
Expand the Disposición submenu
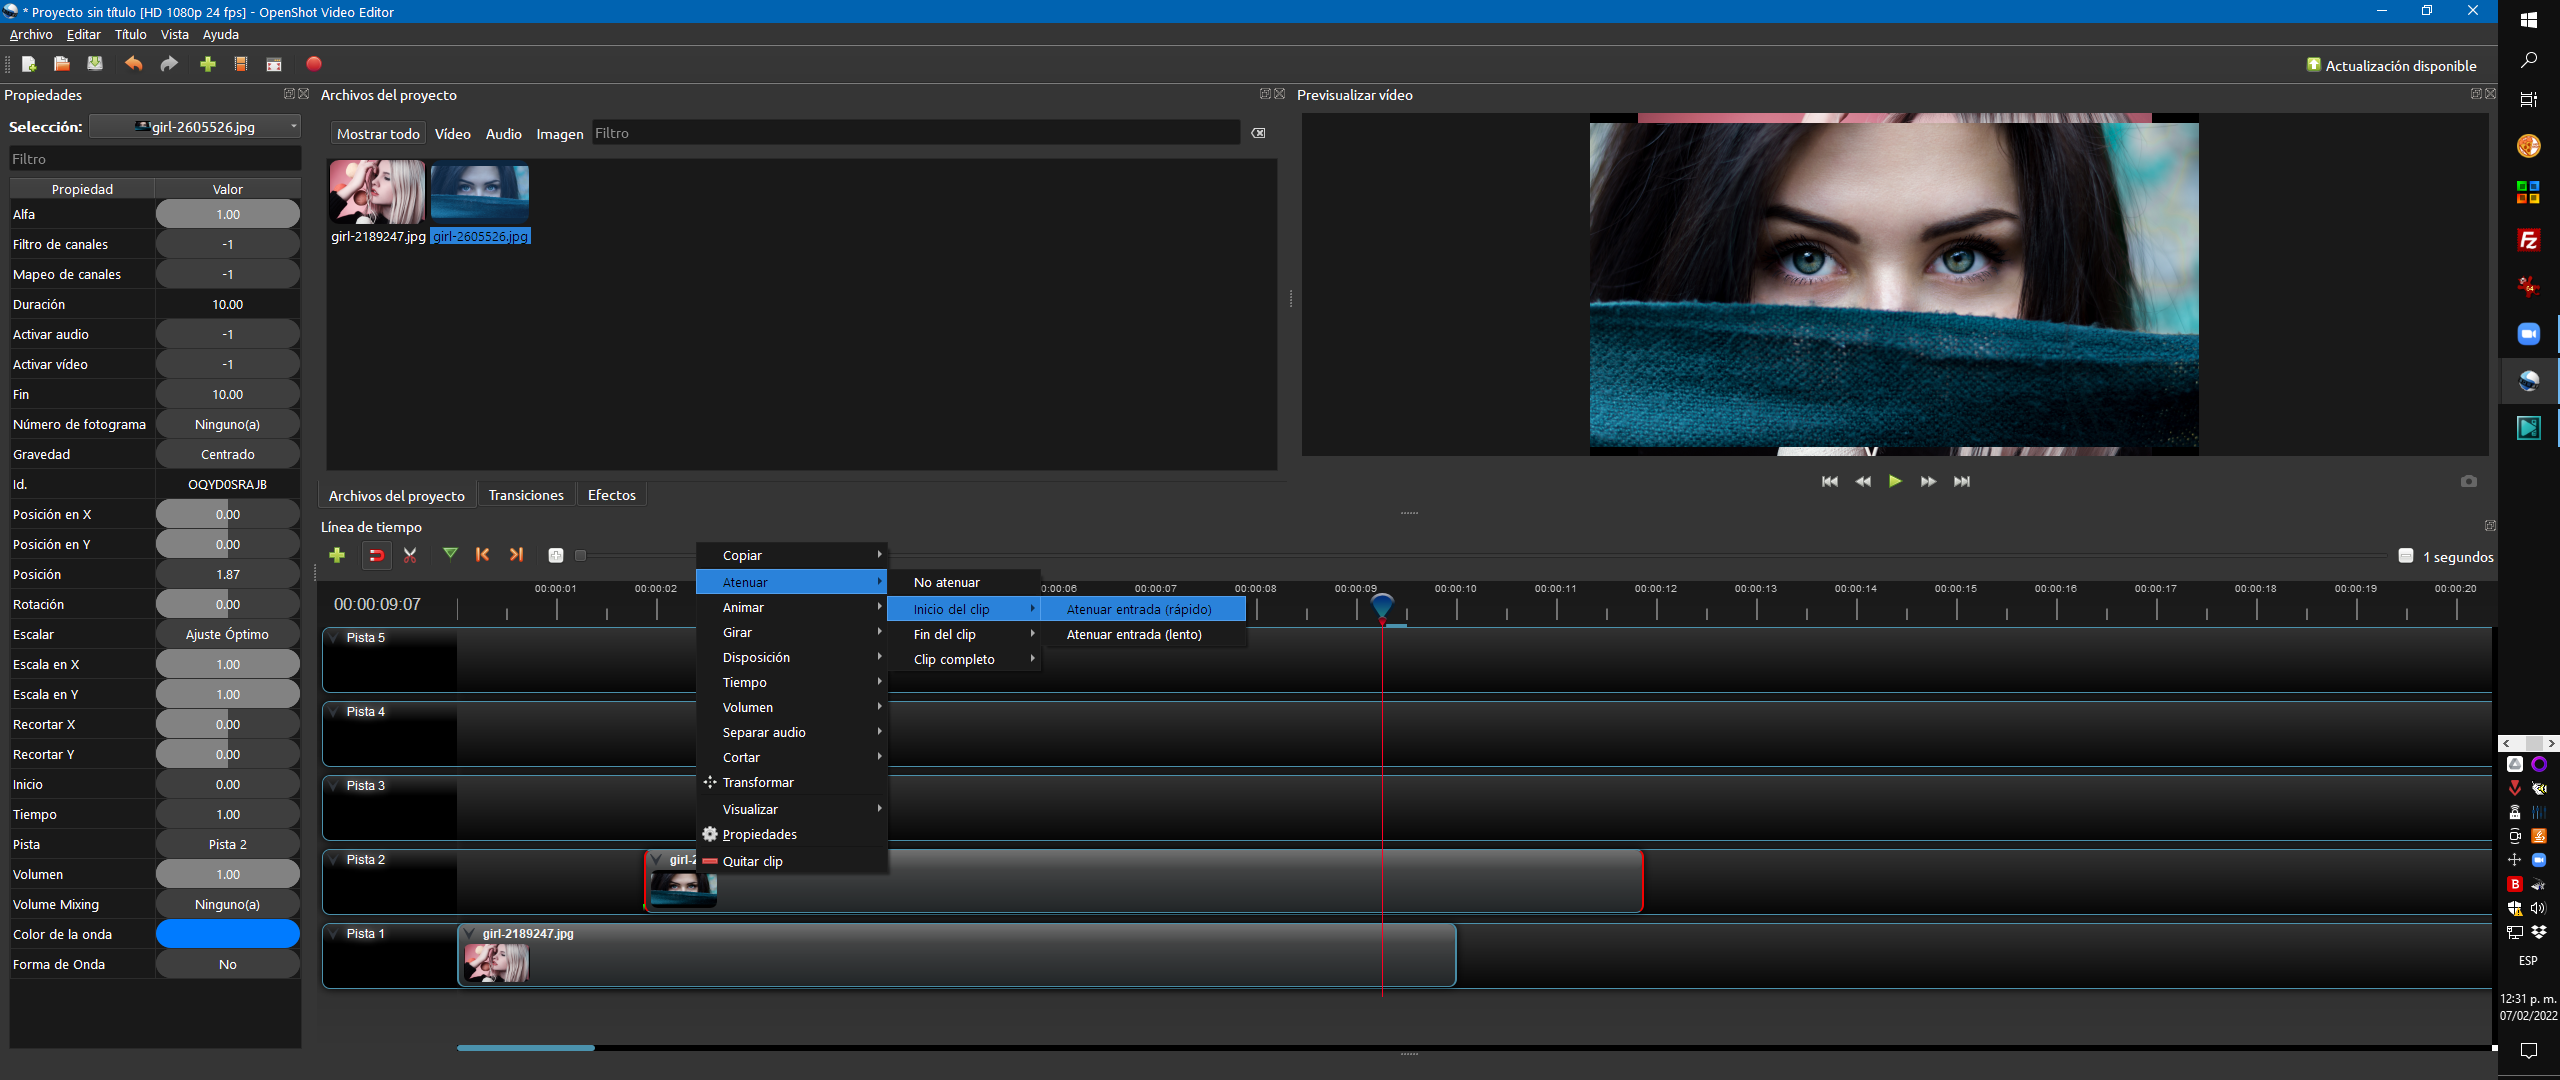(791, 657)
